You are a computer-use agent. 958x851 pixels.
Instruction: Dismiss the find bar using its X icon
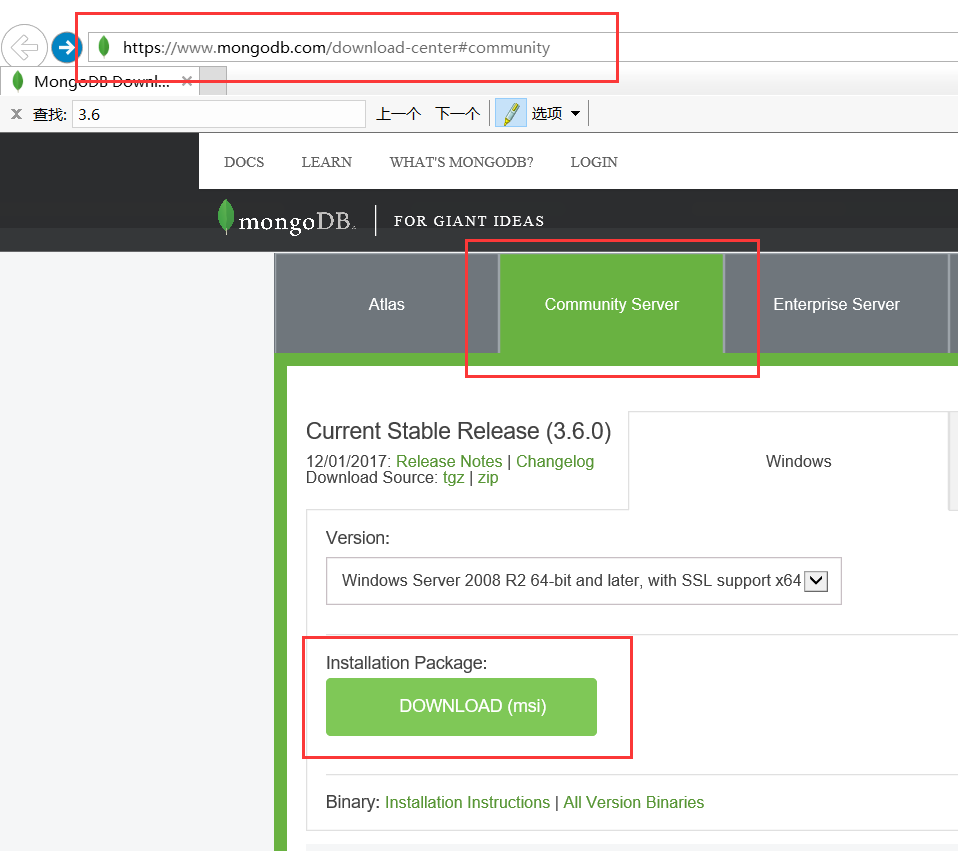tap(15, 113)
